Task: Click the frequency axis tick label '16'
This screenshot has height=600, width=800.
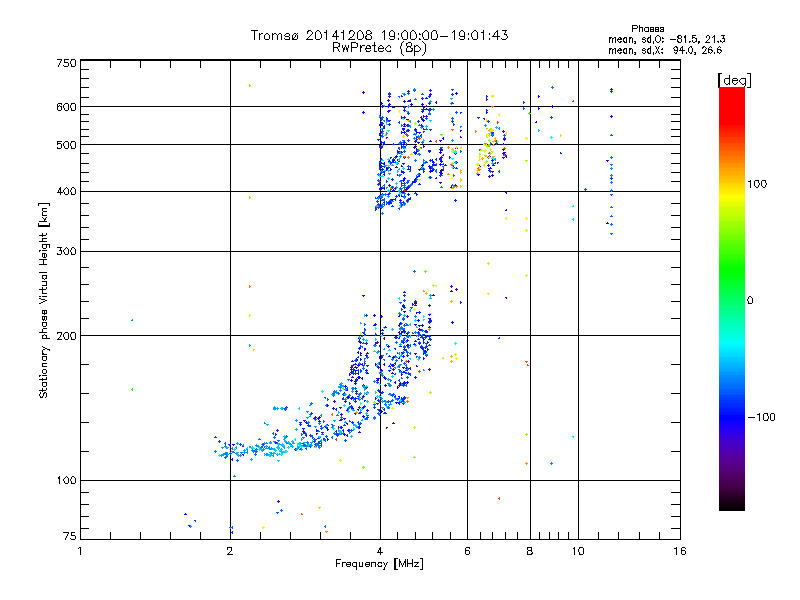Action: [x=680, y=551]
